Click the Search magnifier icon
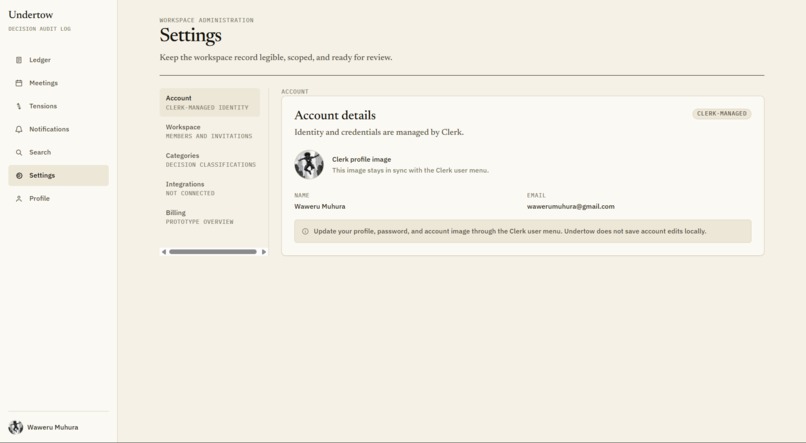Screen dimensions: 806x443 tap(19, 153)
